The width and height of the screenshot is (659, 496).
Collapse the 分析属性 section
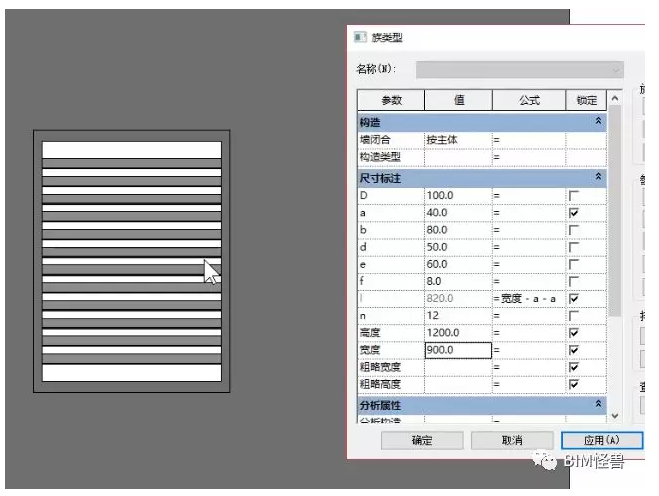[598, 404]
